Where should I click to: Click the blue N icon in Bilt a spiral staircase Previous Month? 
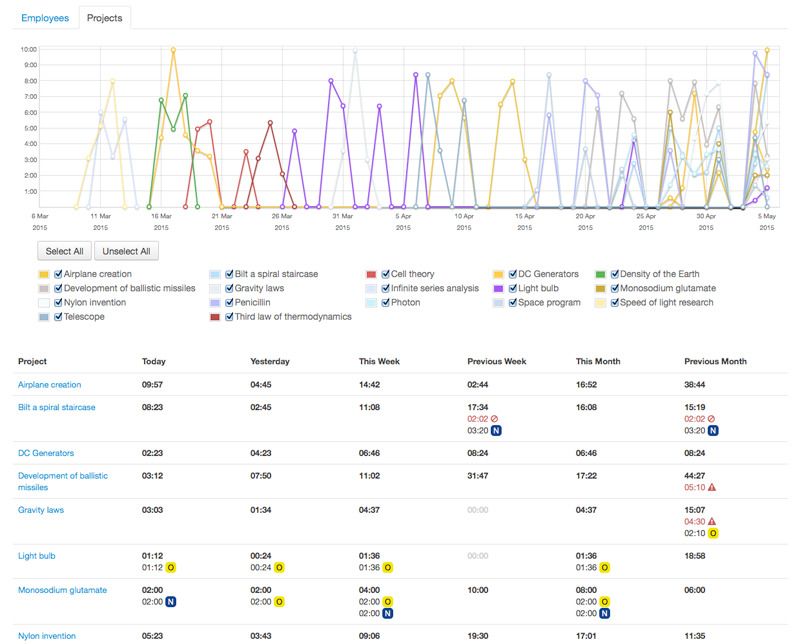click(x=712, y=431)
